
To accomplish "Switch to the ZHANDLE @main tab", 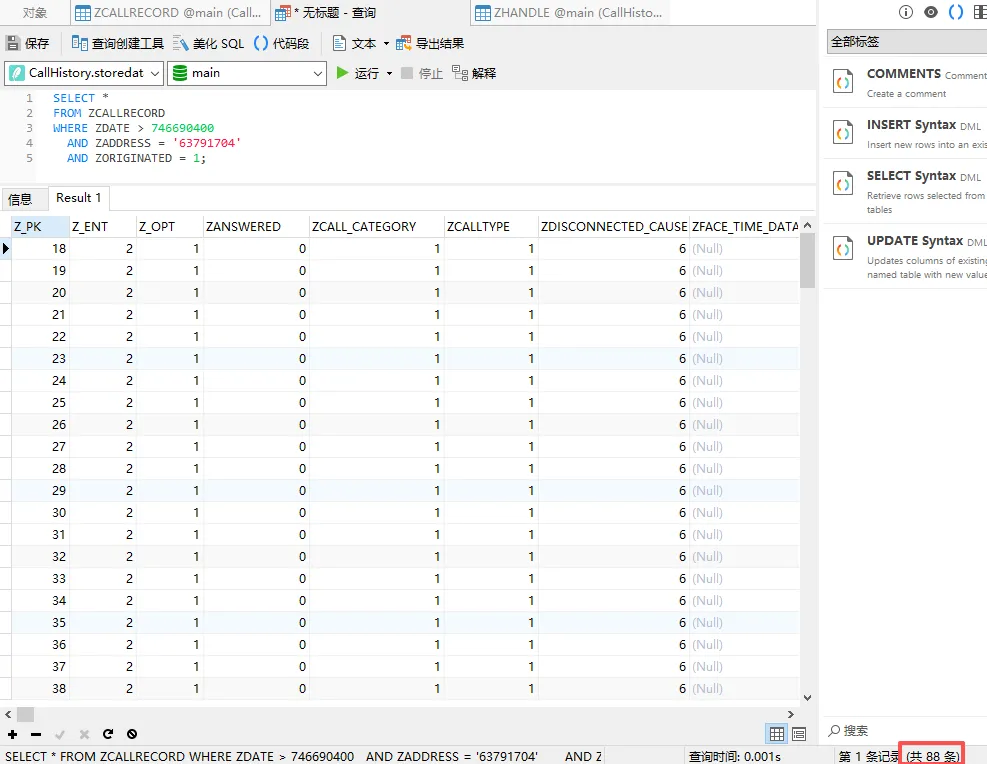I will (x=569, y=13).
